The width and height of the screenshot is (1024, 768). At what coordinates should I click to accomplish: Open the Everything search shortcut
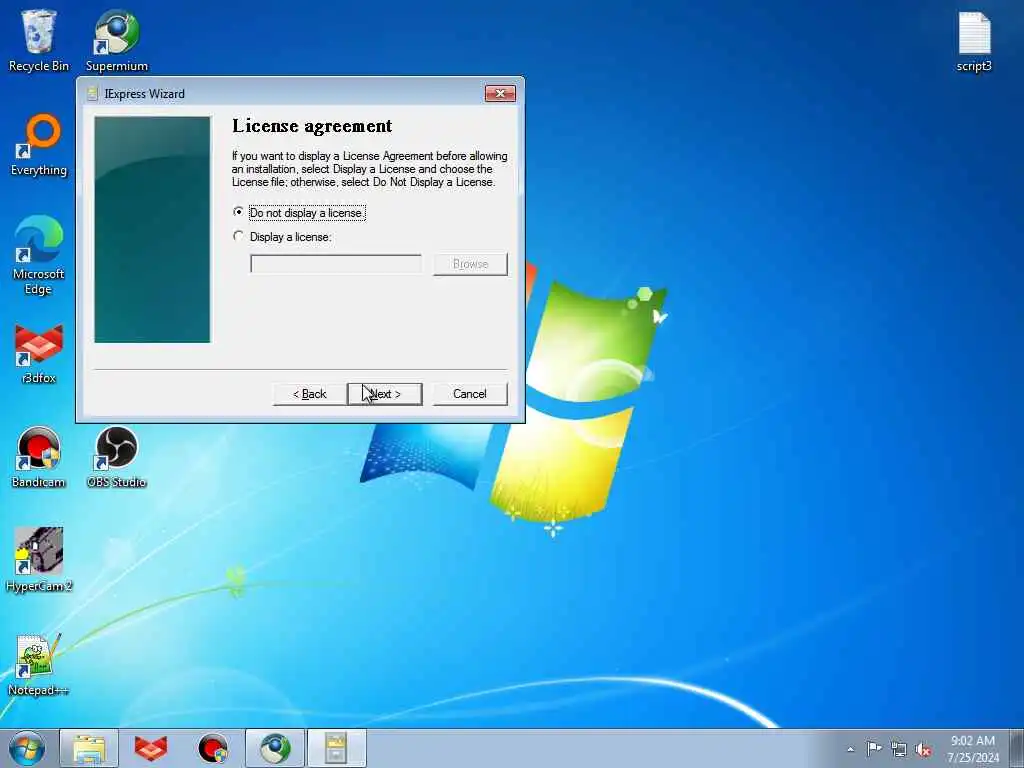[39, 145]
